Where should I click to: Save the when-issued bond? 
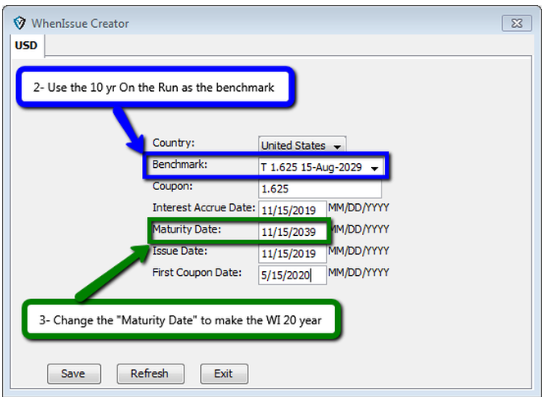tap(74, 374)
